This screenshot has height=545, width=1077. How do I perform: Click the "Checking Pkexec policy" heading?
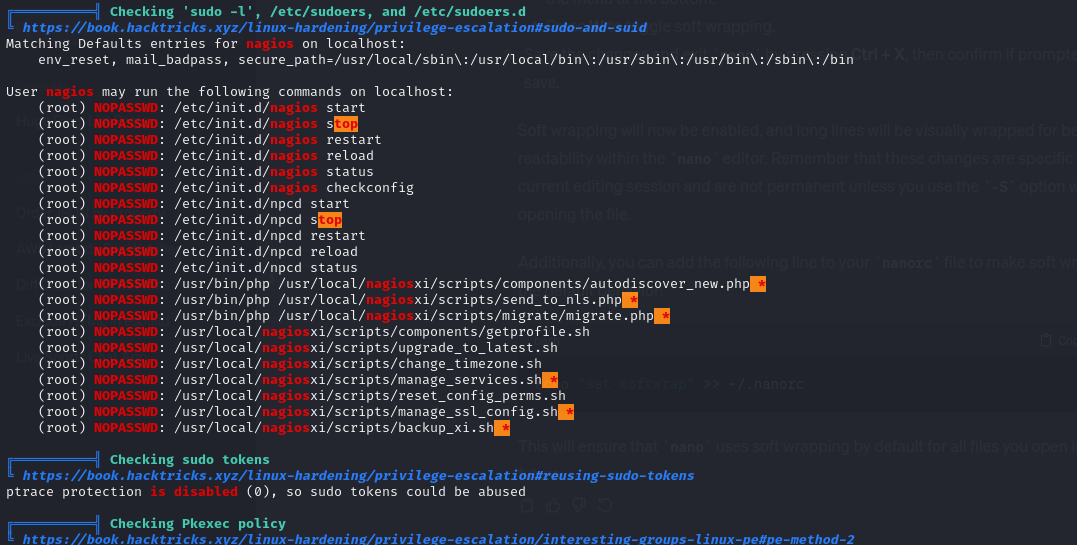tap(198, 523)
